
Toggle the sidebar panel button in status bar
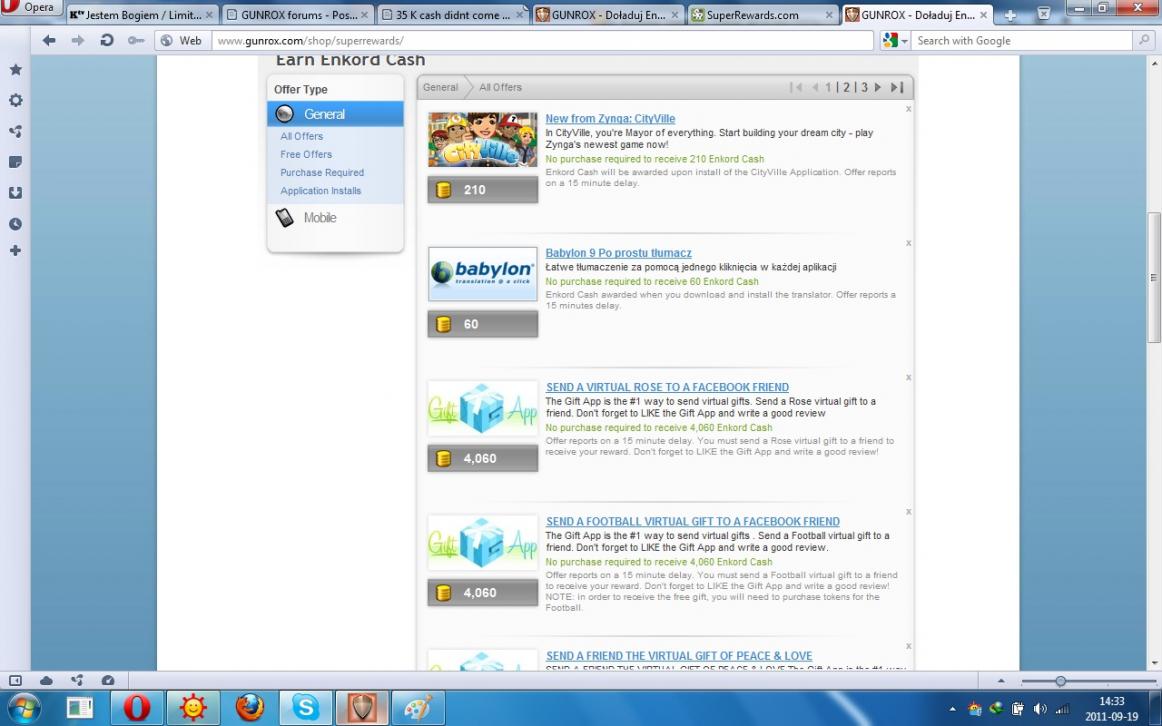[x=16, y=680]
